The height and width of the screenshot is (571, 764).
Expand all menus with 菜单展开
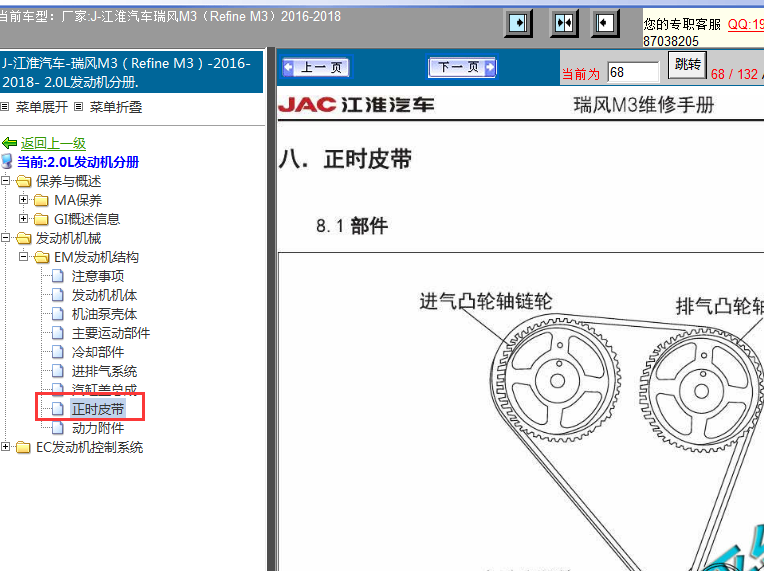(41, 107)
